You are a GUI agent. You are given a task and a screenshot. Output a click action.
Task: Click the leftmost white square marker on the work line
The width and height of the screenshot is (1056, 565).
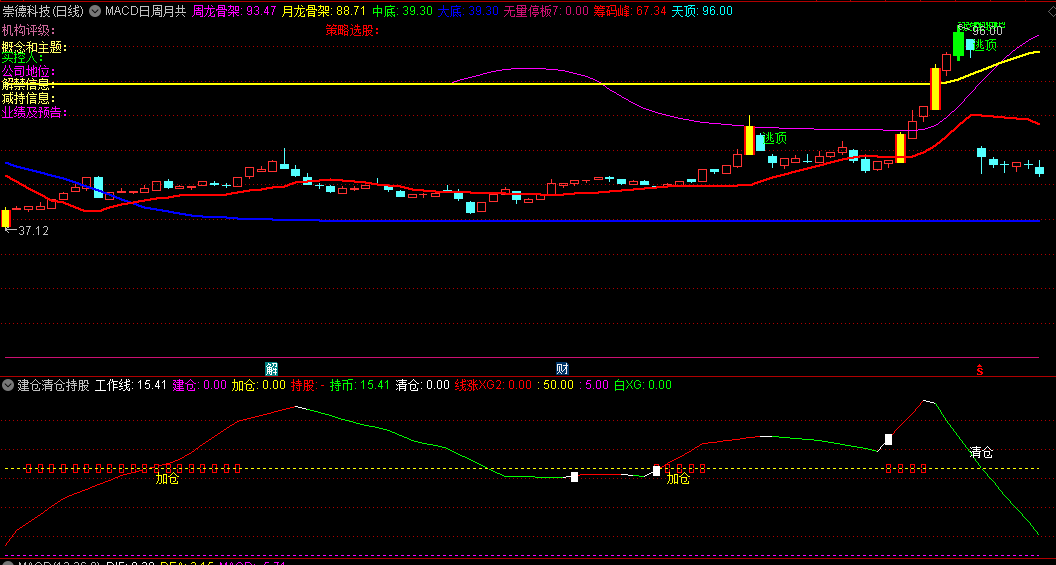(x=574, y=477)
